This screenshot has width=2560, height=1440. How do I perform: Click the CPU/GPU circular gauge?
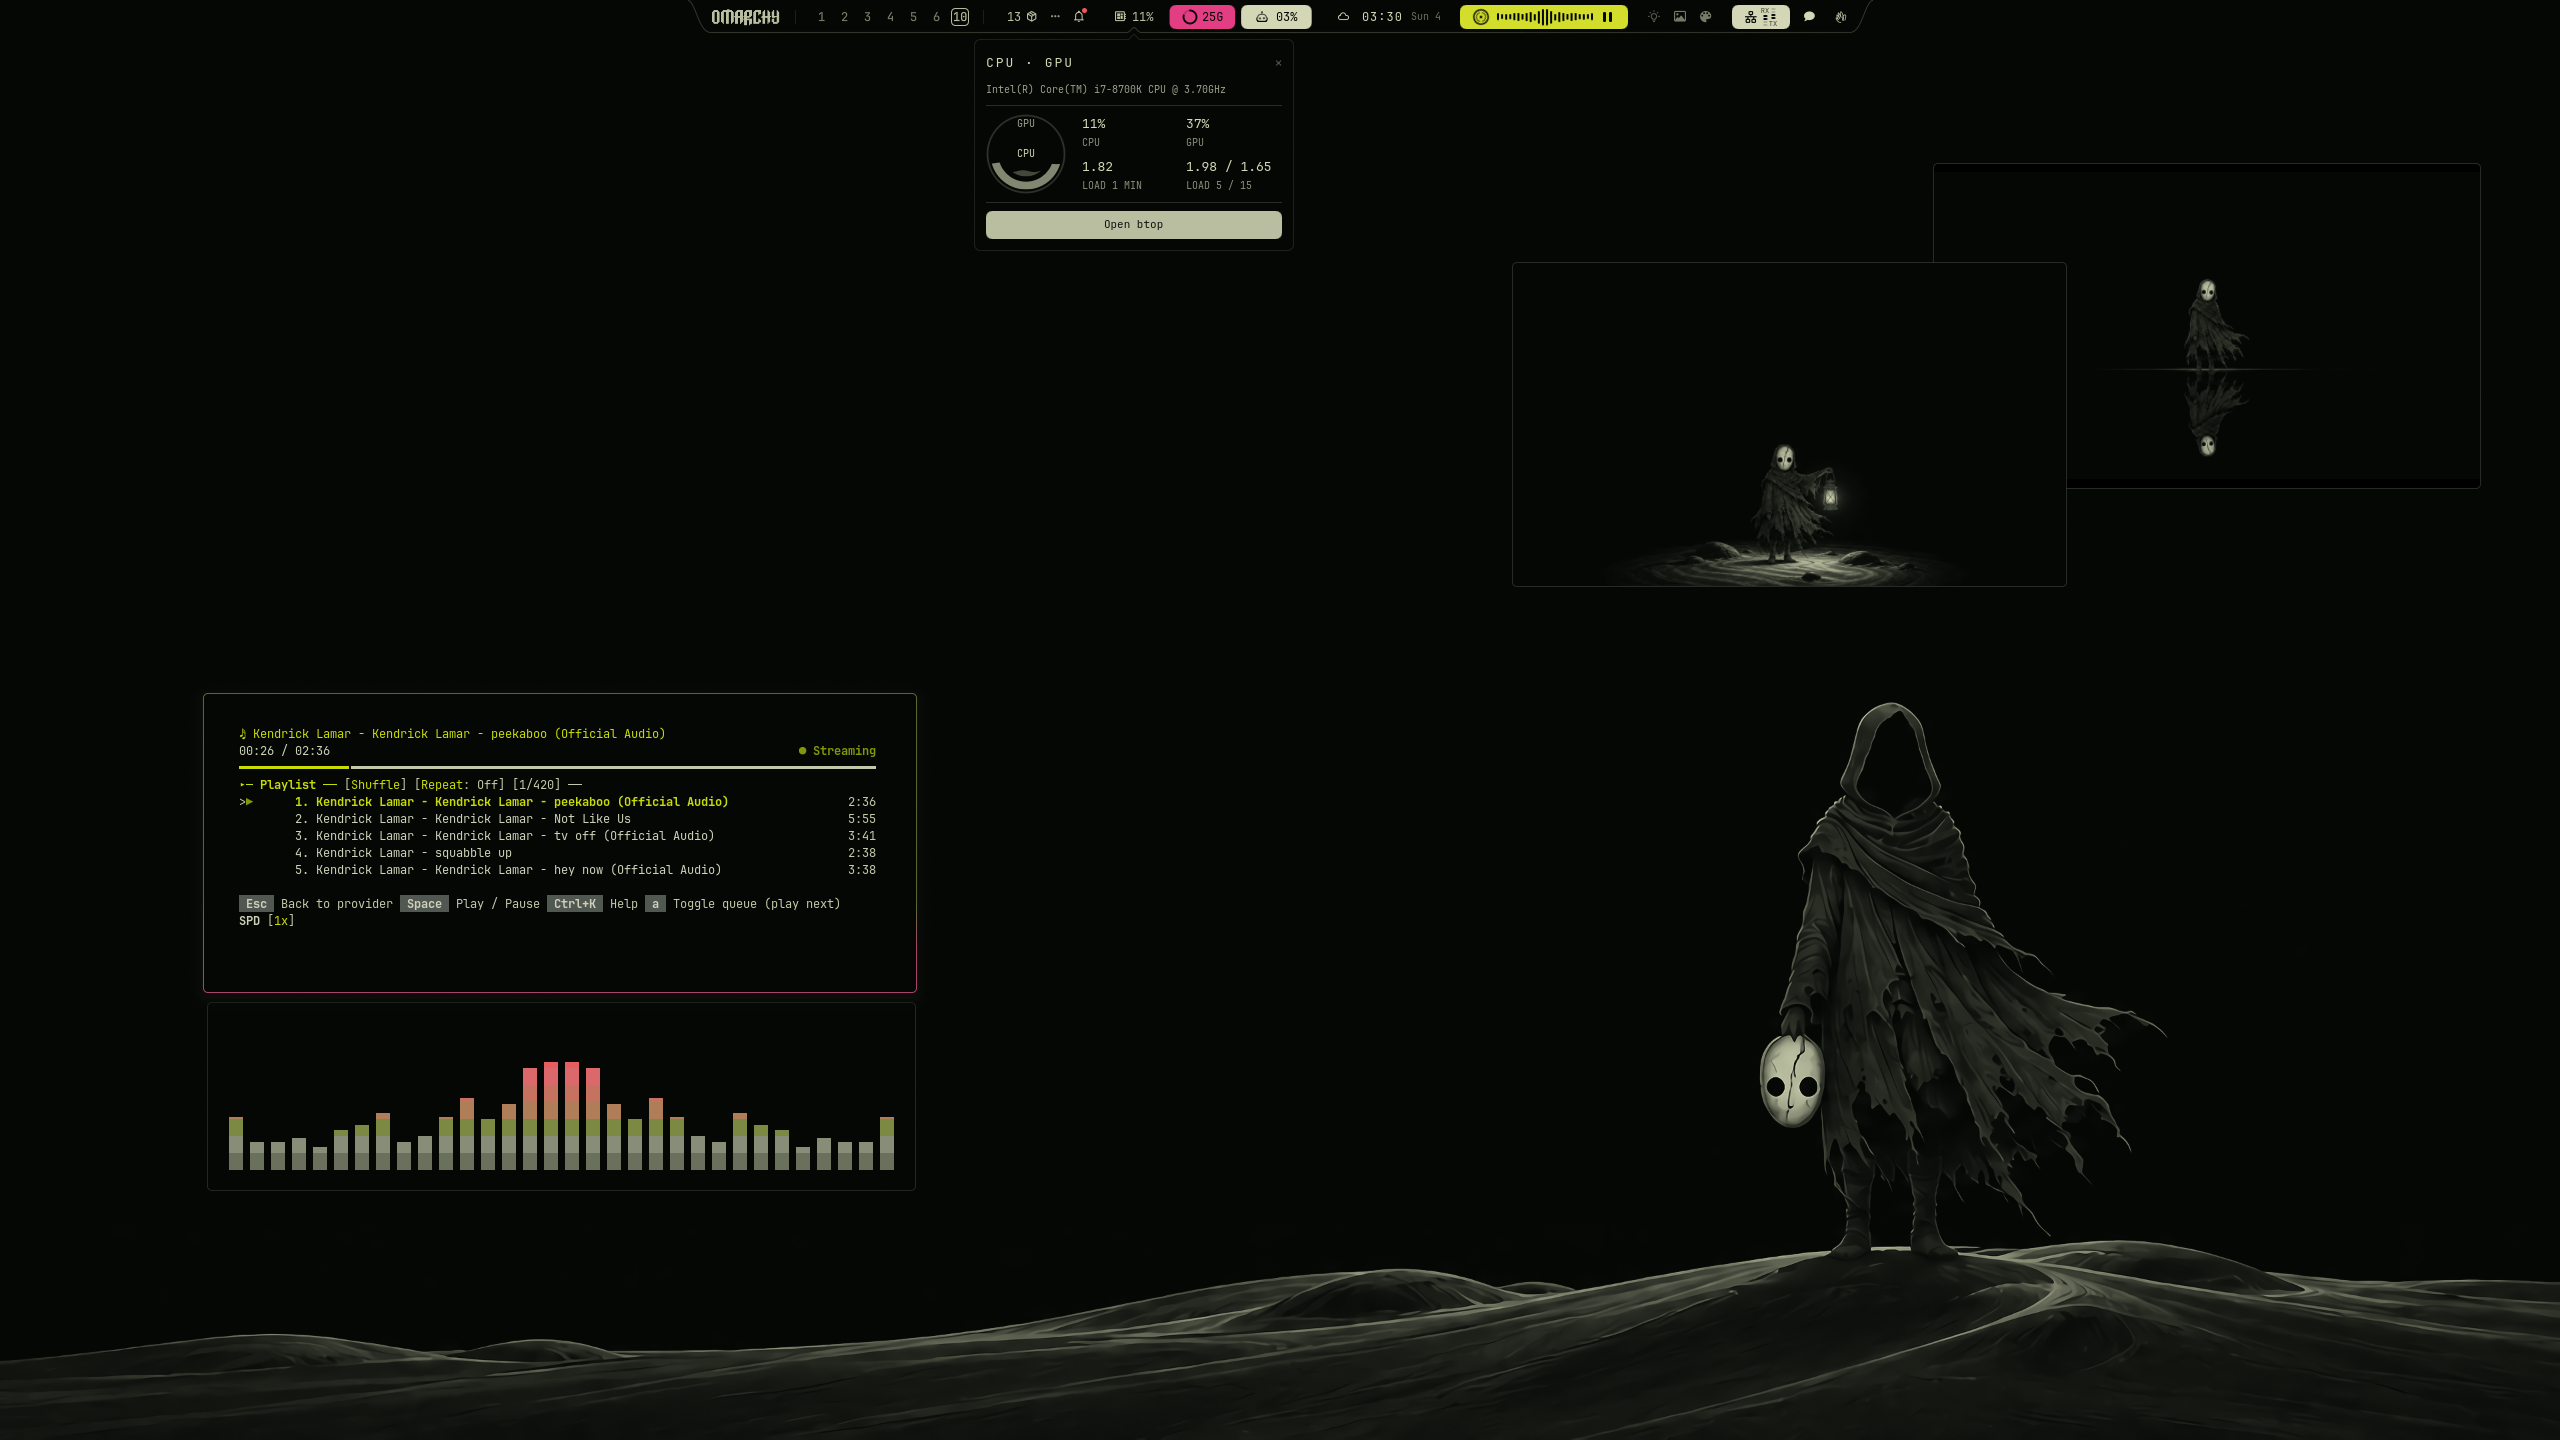(1026, 153)
